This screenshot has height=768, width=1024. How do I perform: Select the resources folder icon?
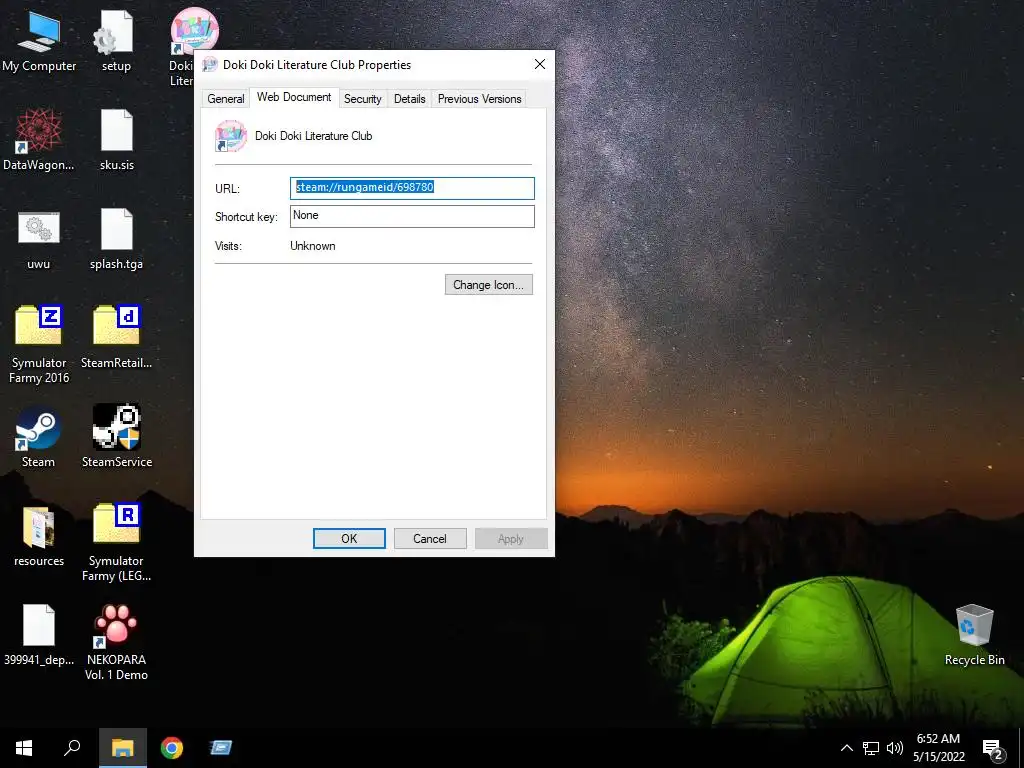click(39, 536)
